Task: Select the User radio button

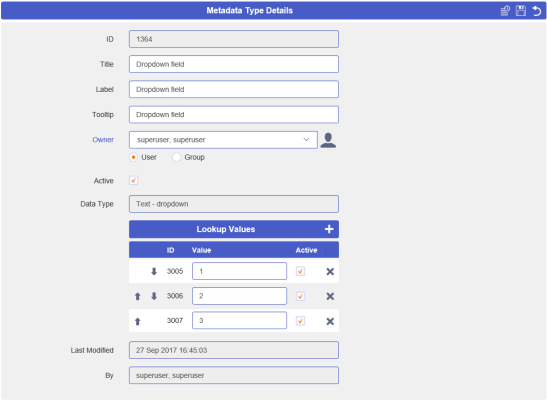Action: 133,157
